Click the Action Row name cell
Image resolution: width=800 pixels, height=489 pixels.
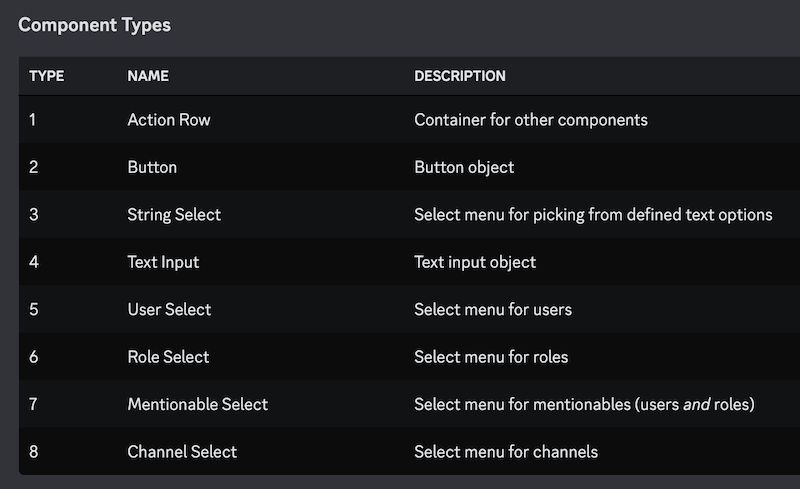(x=169, y=120)
